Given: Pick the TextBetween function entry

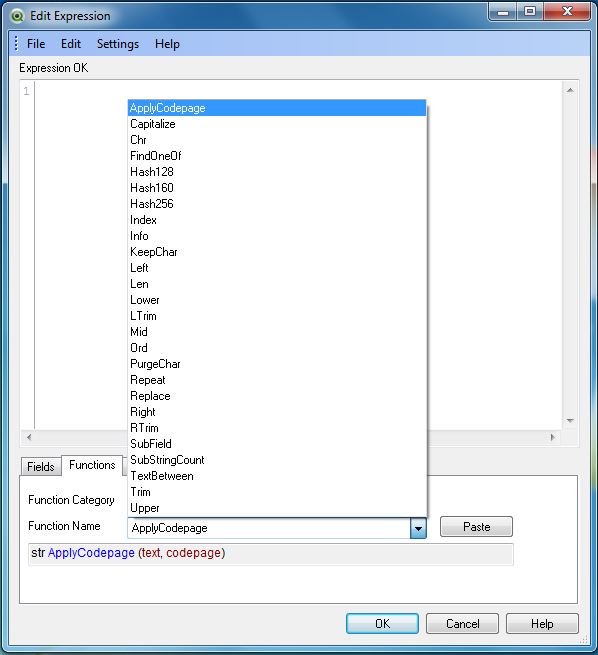Looking at the screenshot, I should (x=277, y=476).
